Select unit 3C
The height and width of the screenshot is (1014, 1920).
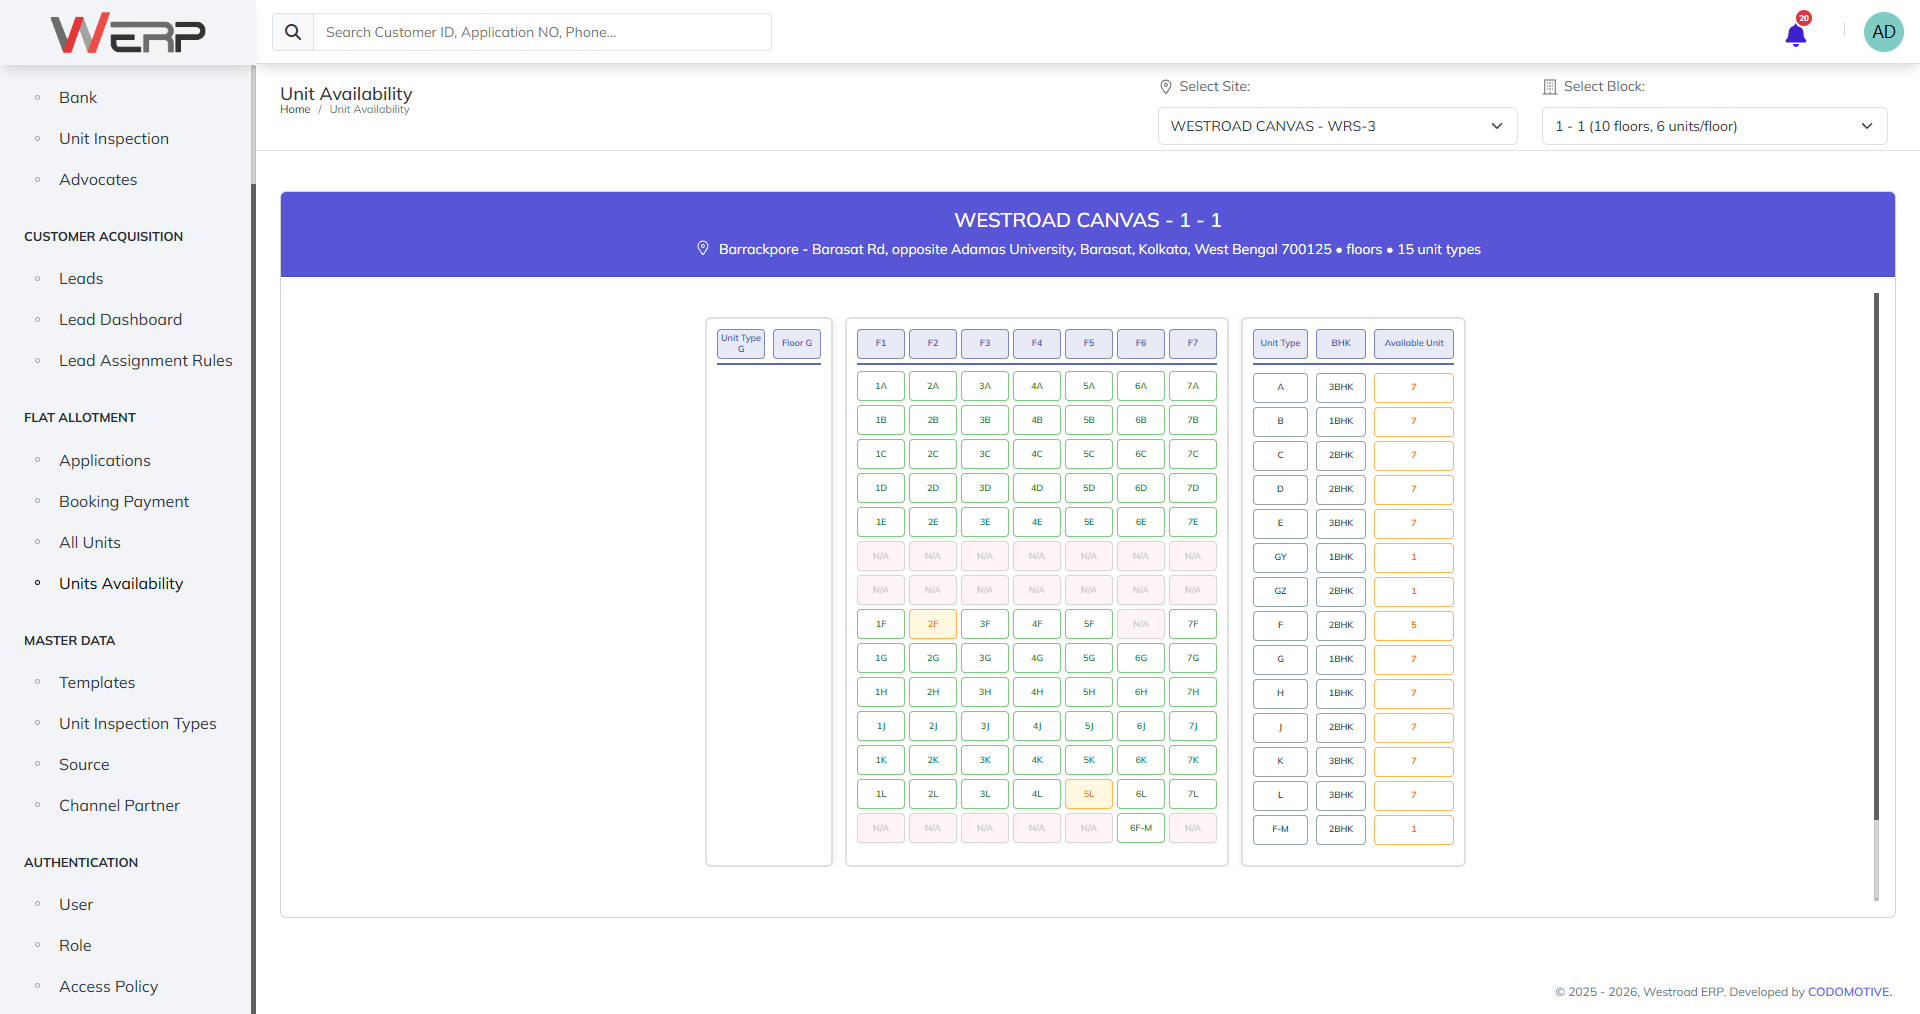(985, 454)
